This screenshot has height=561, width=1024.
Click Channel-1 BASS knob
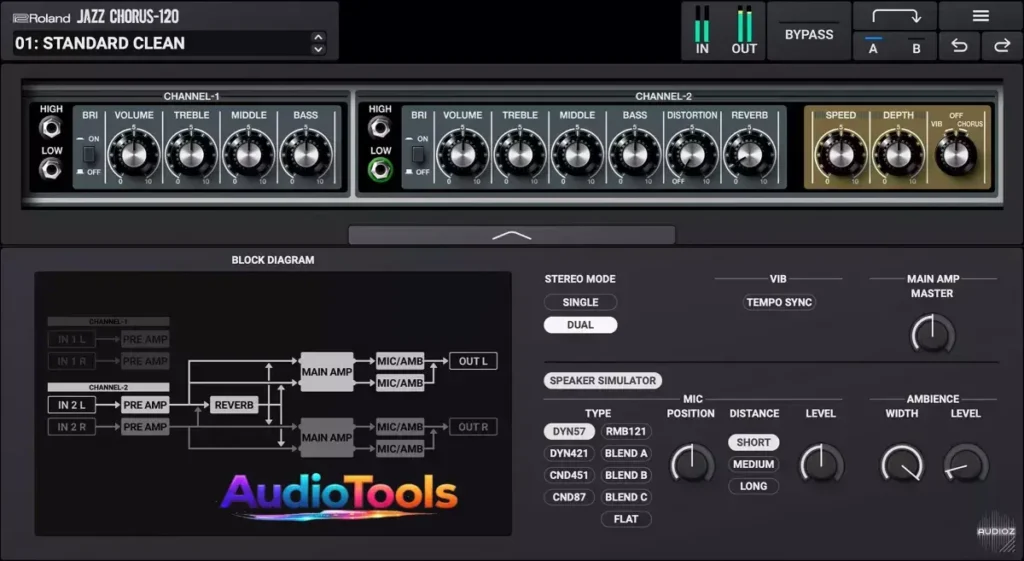(x=305, y=154)
